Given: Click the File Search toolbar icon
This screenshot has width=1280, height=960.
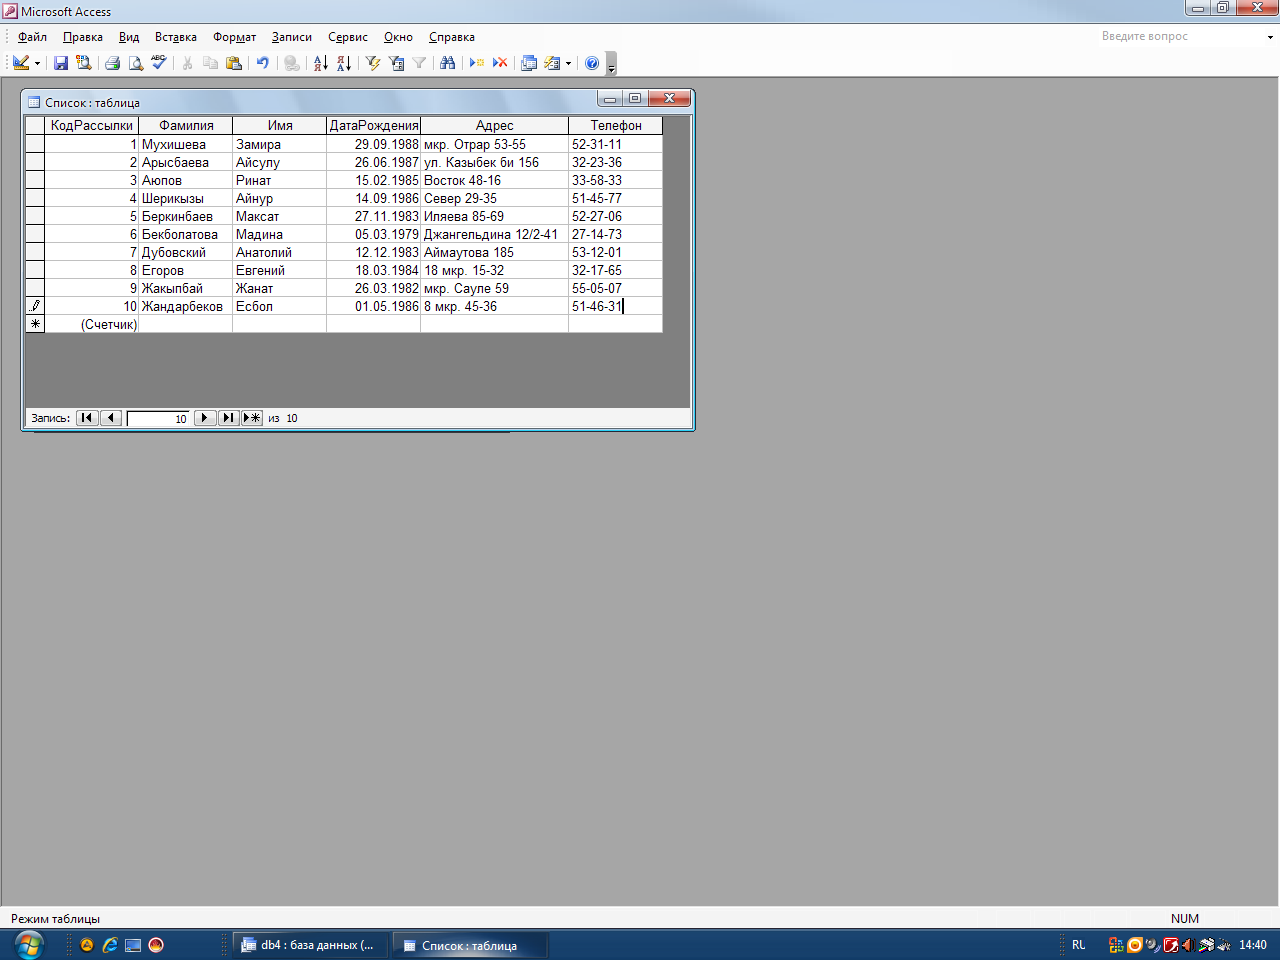Looking at the screenshot, I should pyautogui.click(x=84, y=63).
